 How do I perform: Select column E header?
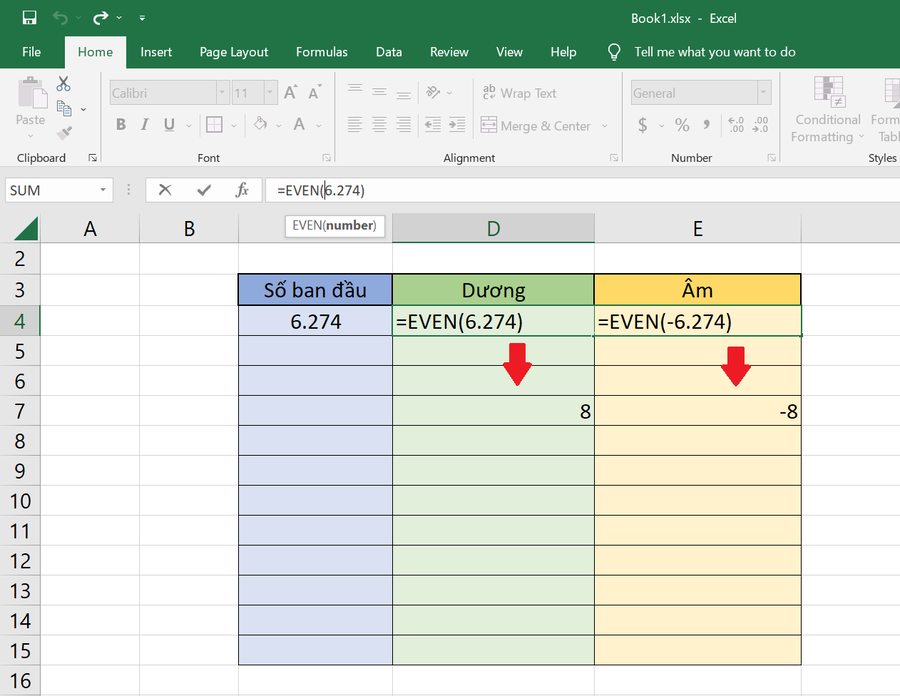697,228
